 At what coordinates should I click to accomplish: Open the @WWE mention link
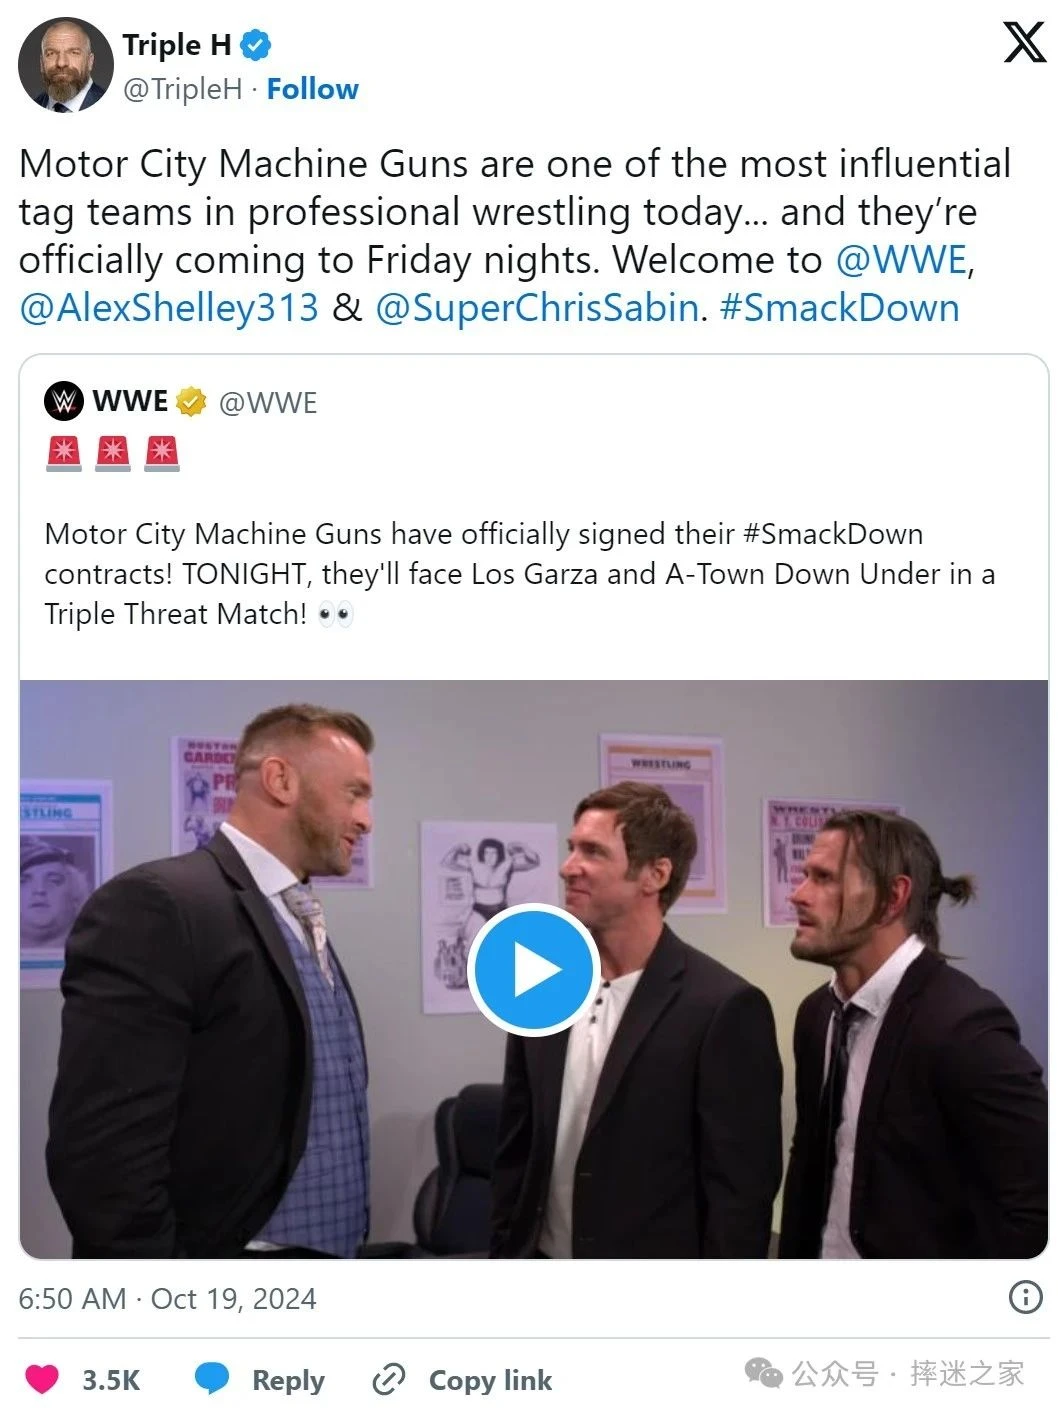pyautogui.click(x=901, y=260)
